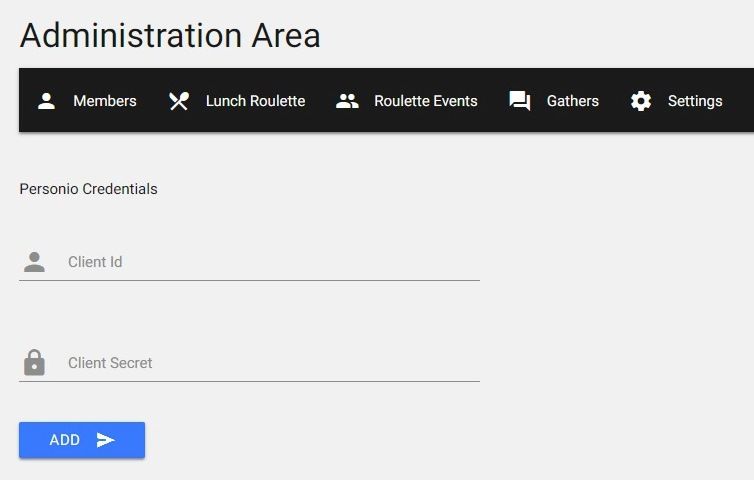Select the Gathers tab

tap(572, 101)
